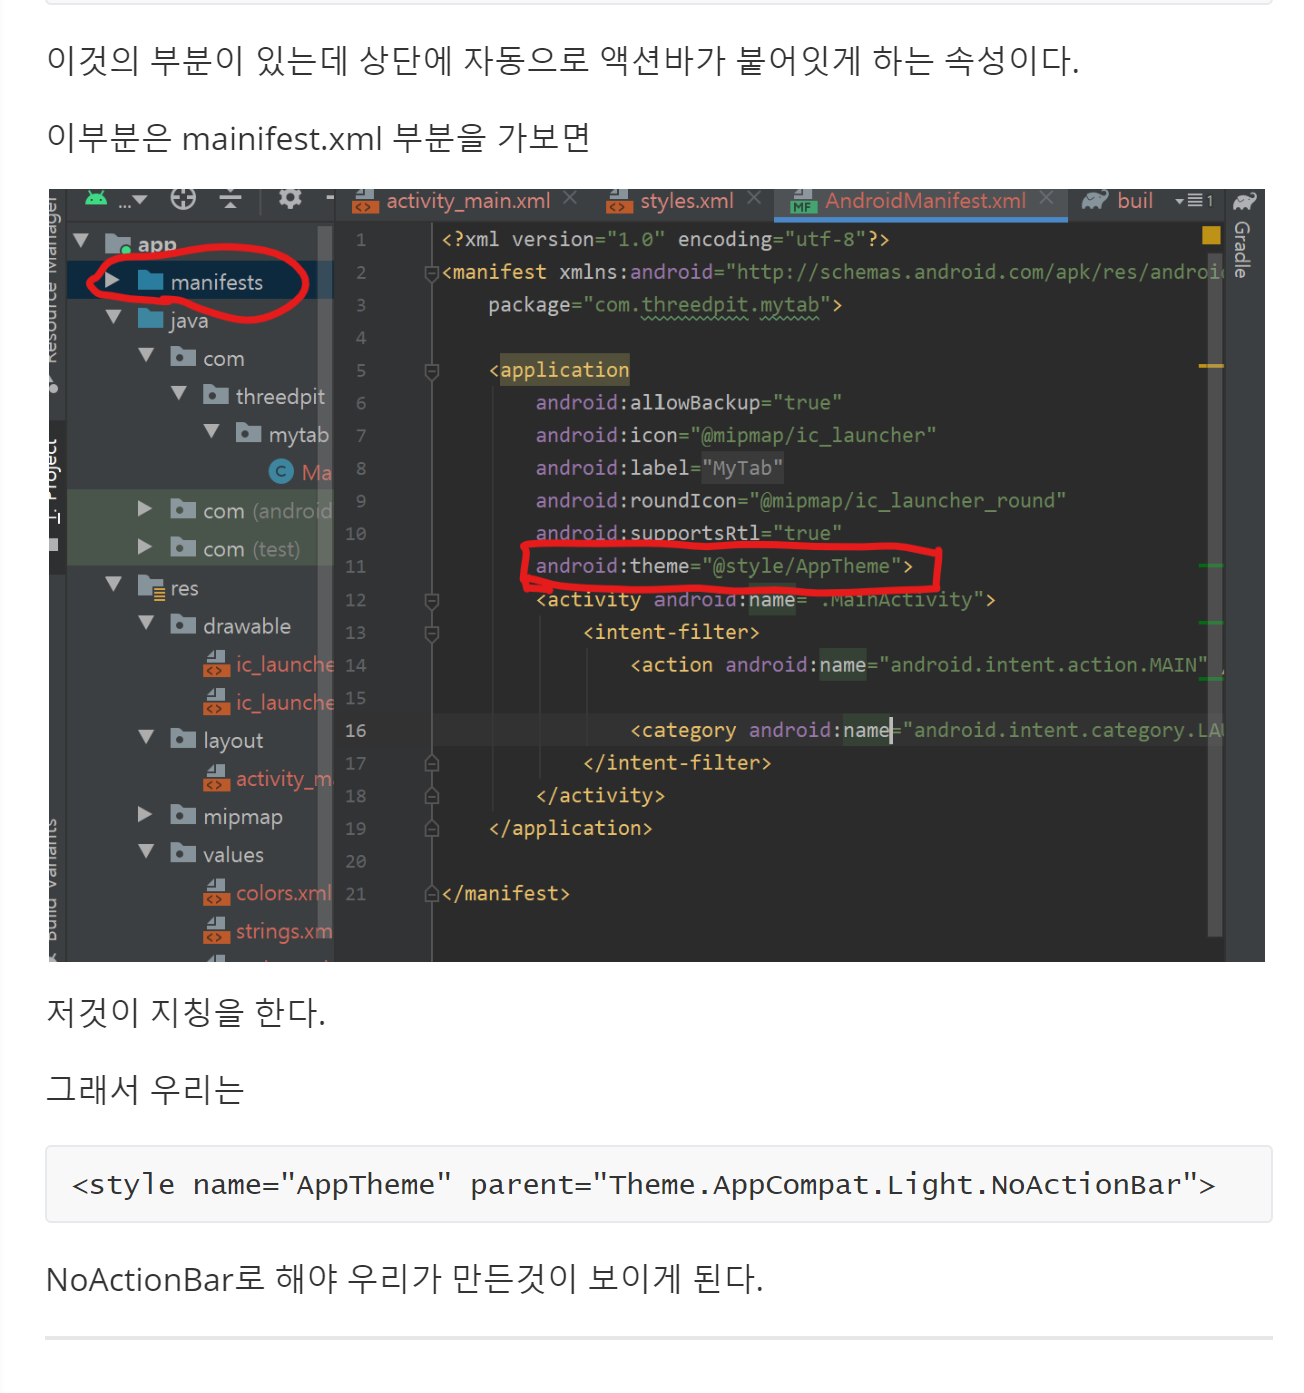
Task: Select the layout folder
Action: [217, 740]
